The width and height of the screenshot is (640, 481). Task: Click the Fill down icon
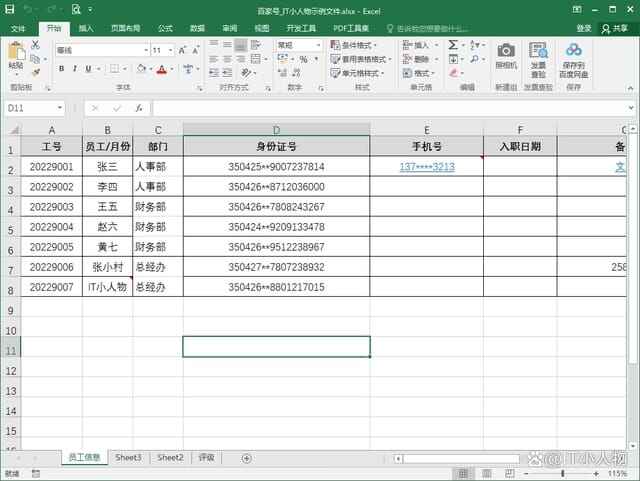coord(453,59)
